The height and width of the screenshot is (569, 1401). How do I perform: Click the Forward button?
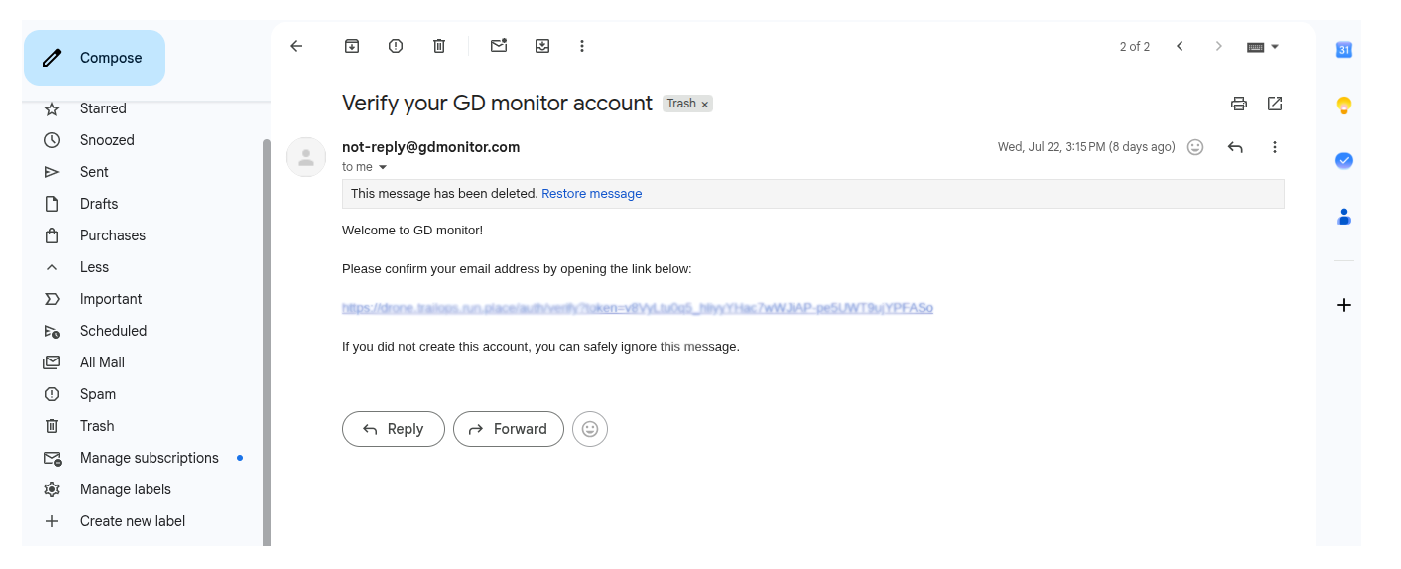508,429
